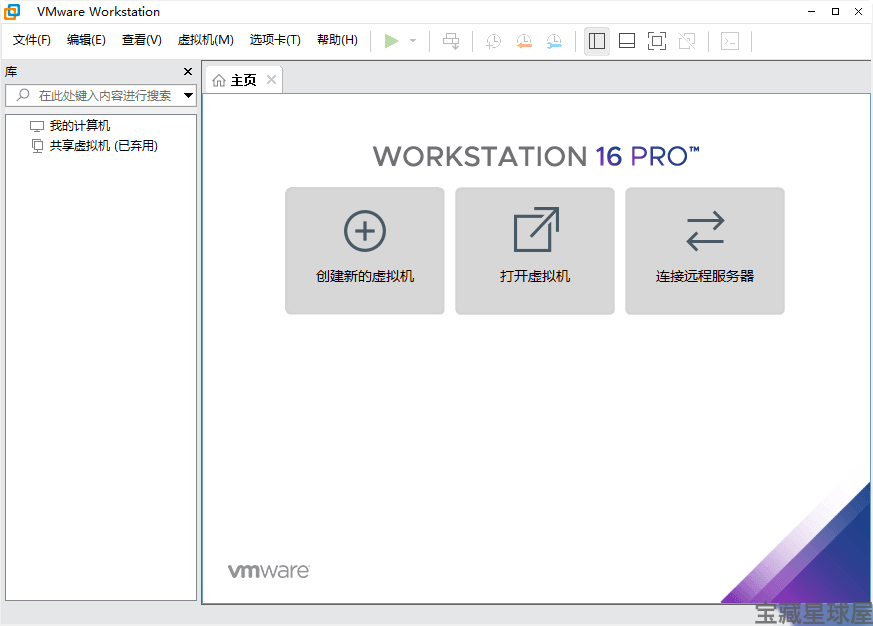This screenshot has height=626, width=873.
Task: Click the console view toolbar icon
Action: pos(730,41)
